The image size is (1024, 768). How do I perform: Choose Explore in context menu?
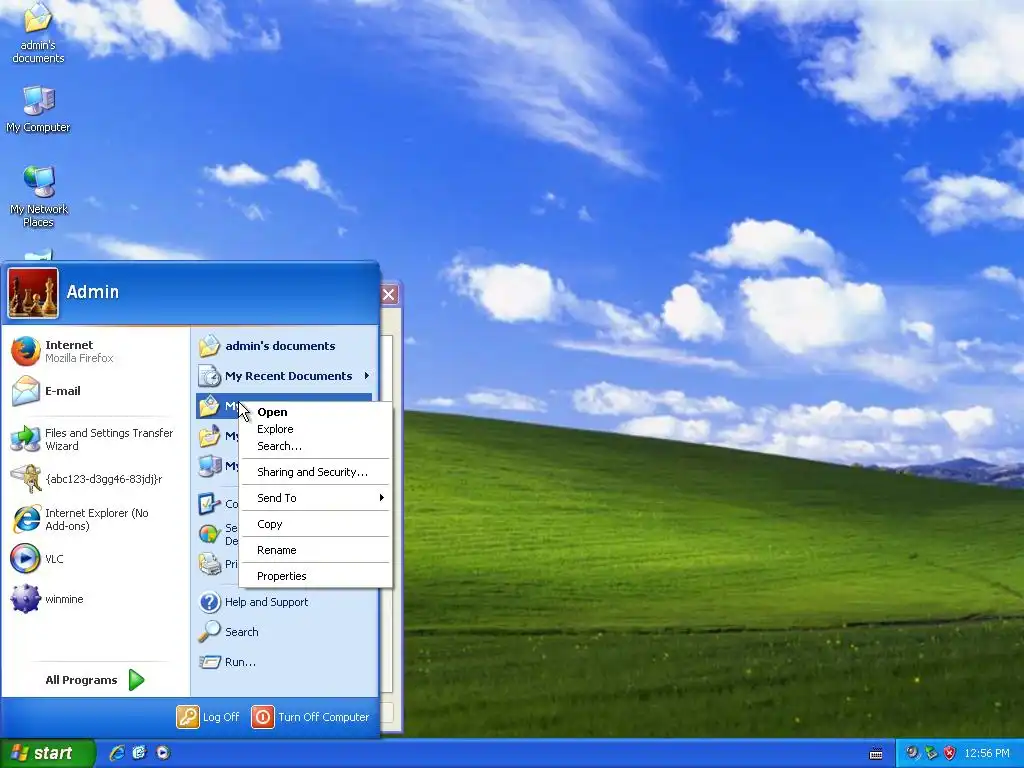click(x=315, y=429)
